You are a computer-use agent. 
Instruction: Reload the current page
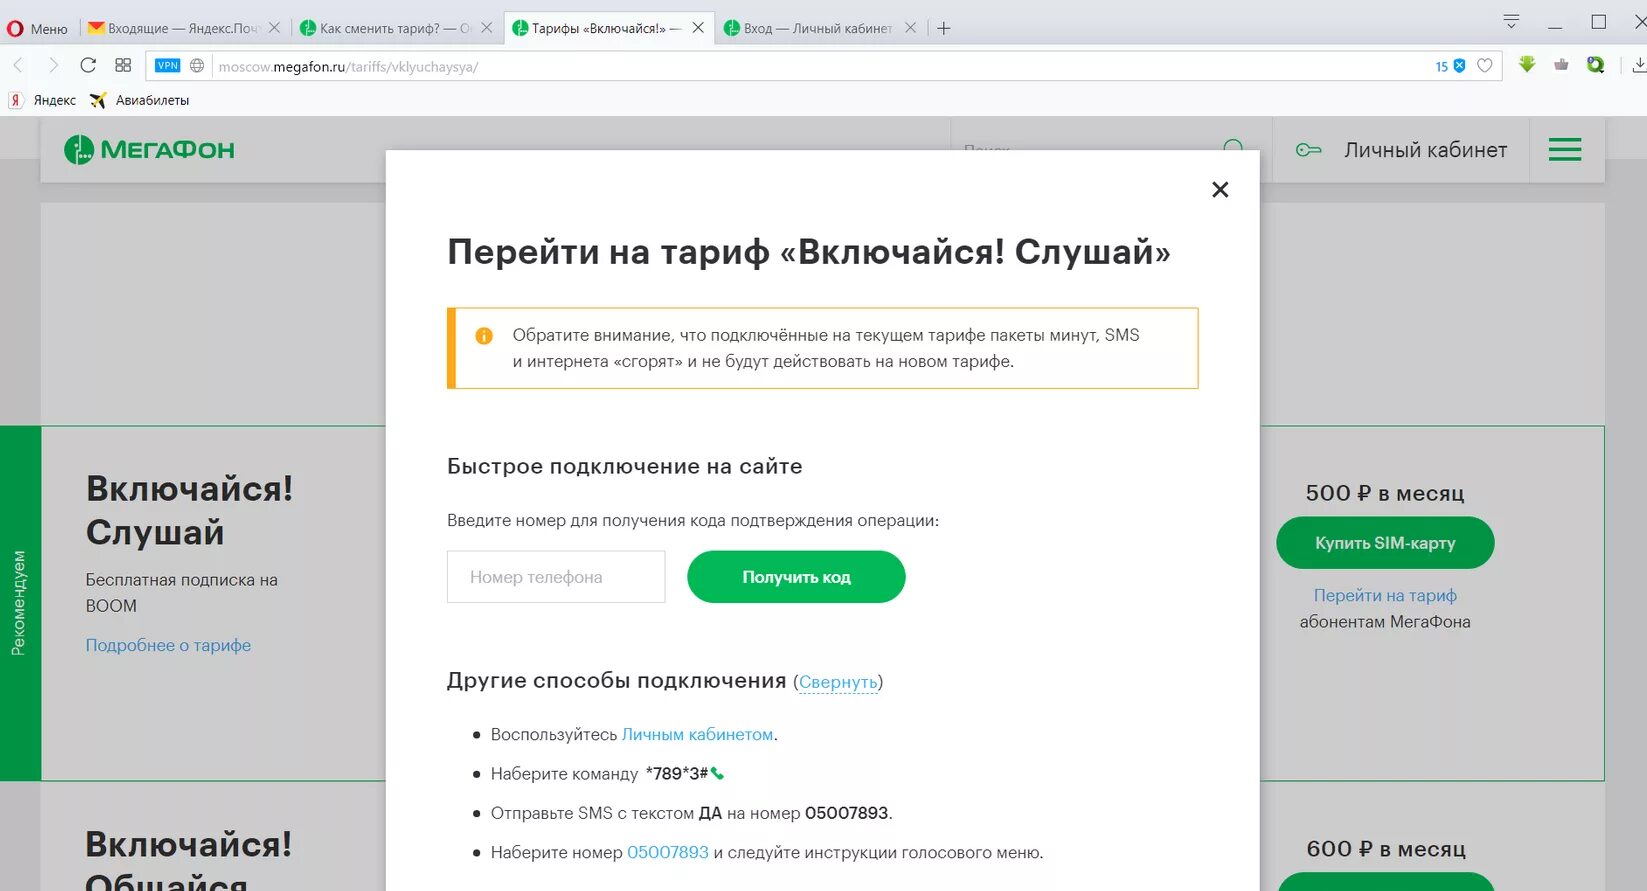point(88,65)
